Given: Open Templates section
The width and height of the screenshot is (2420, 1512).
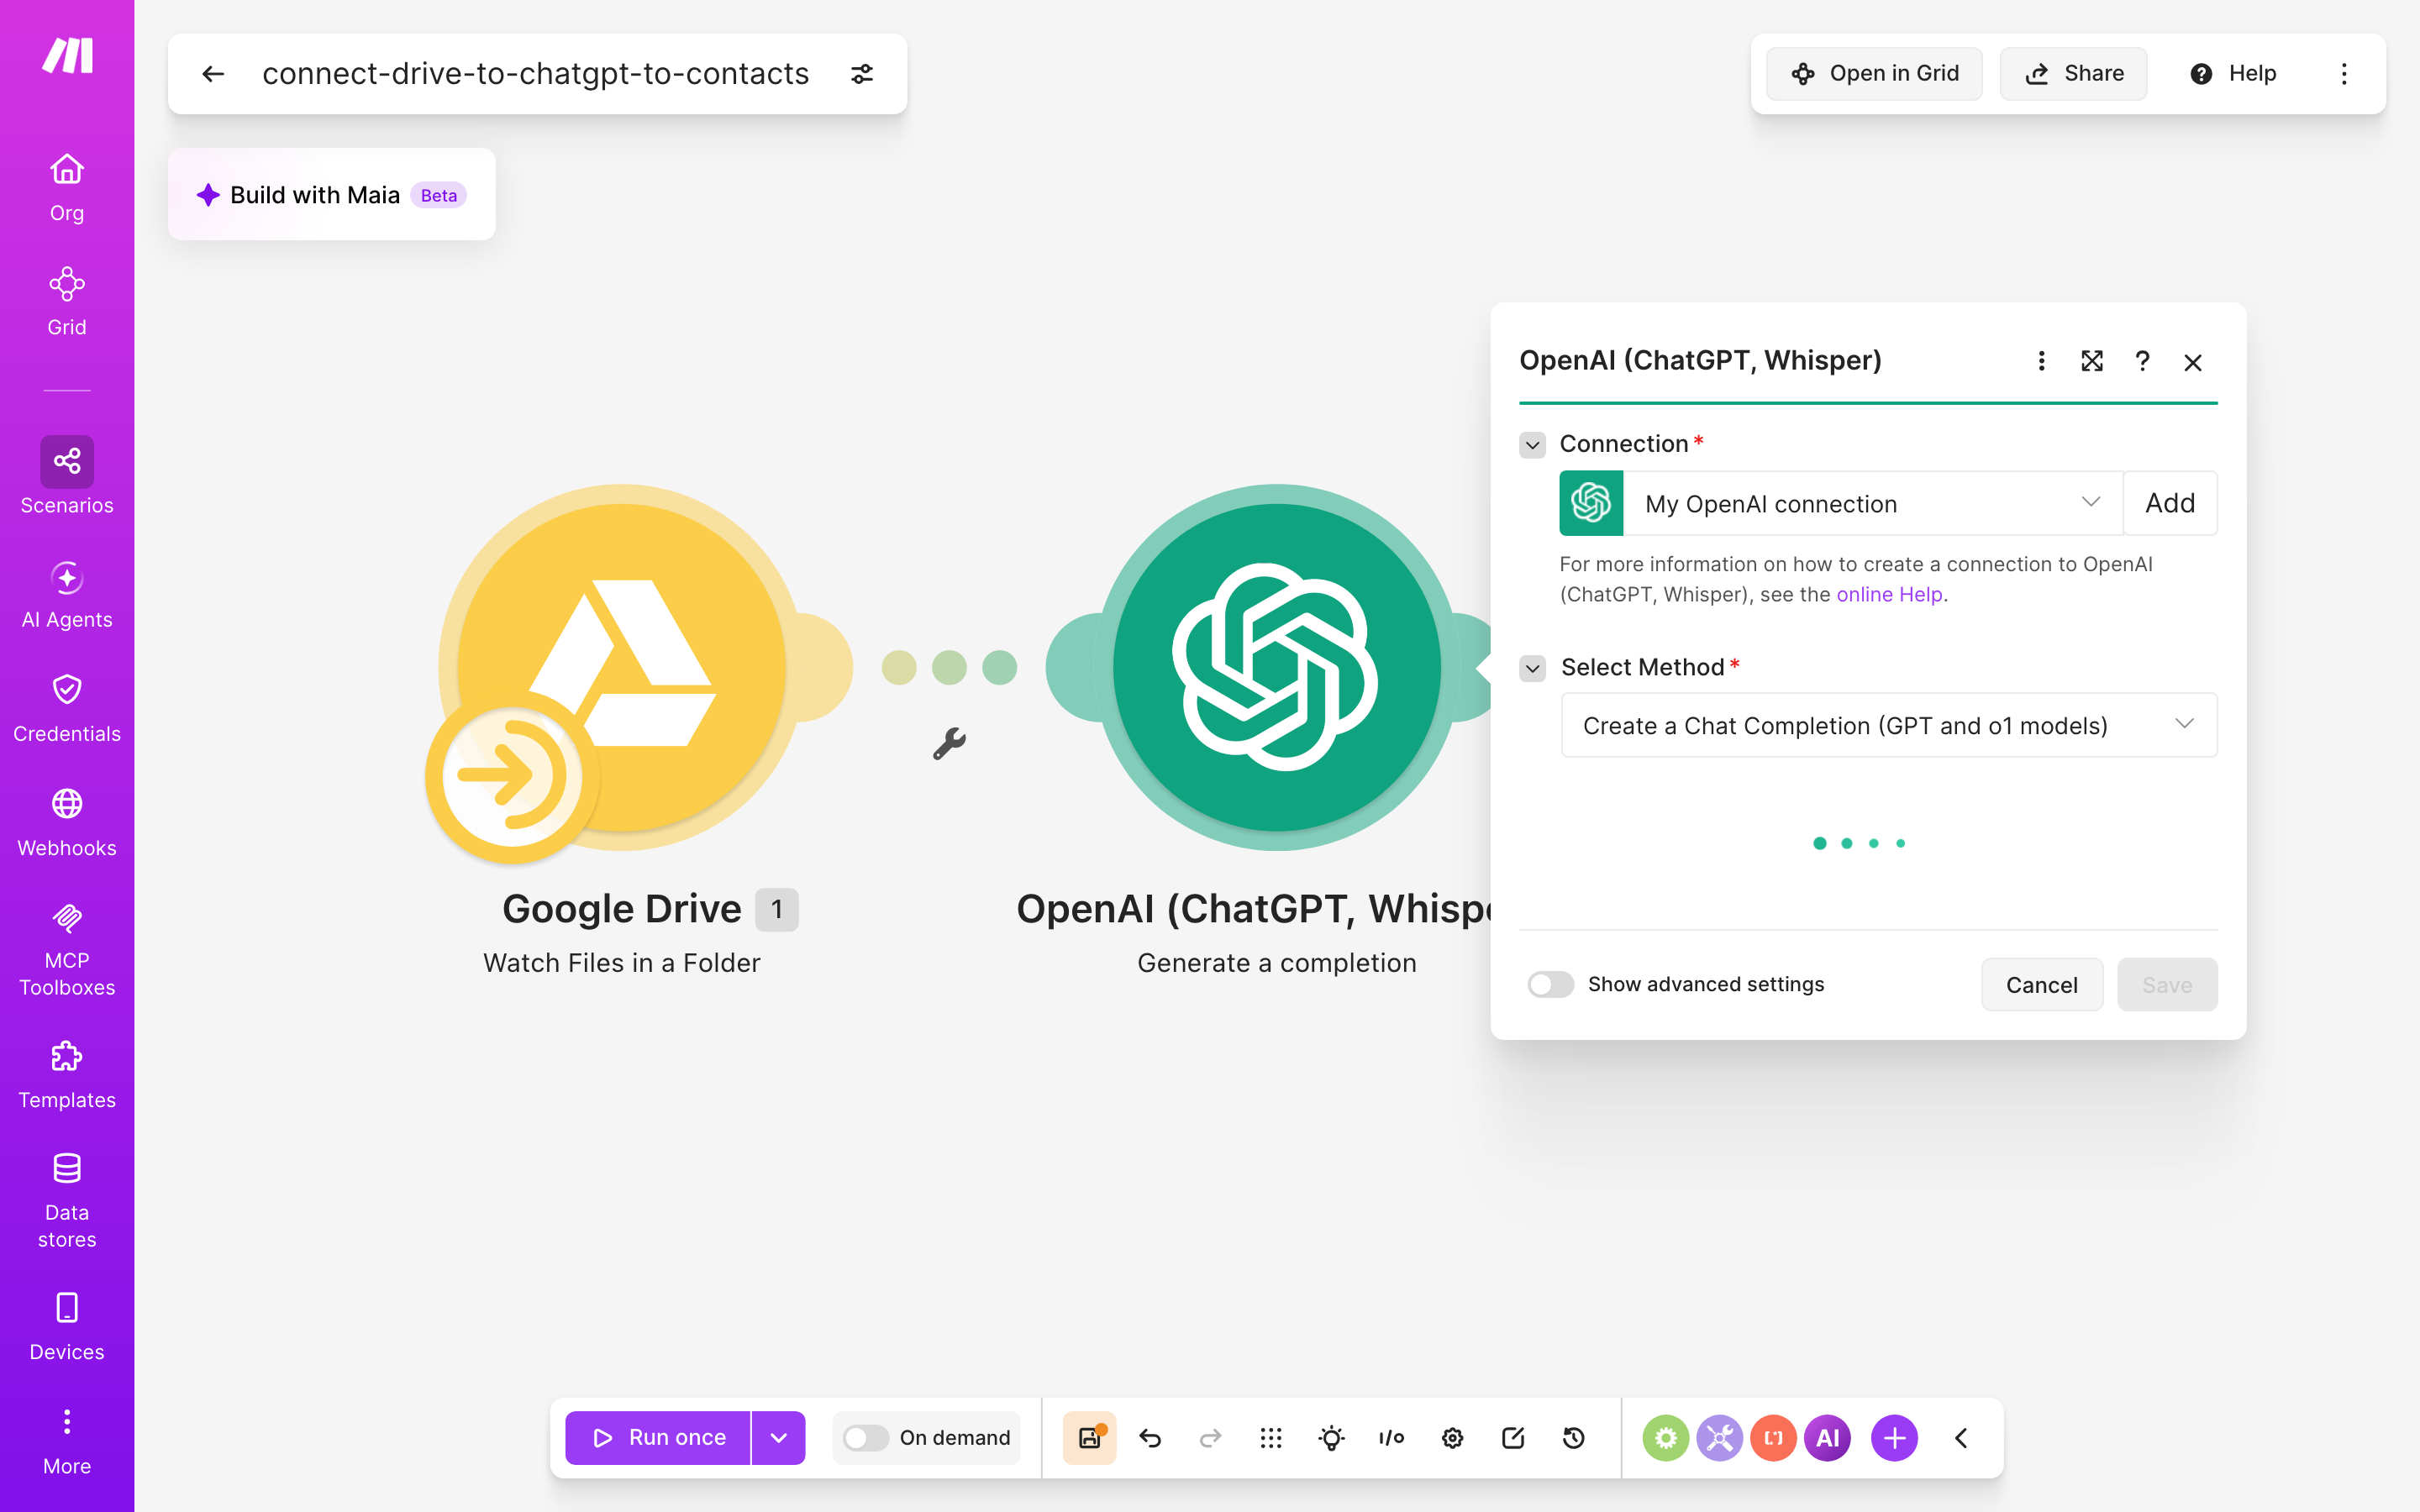Looking at the screenshot, I should coord(67,1075).
